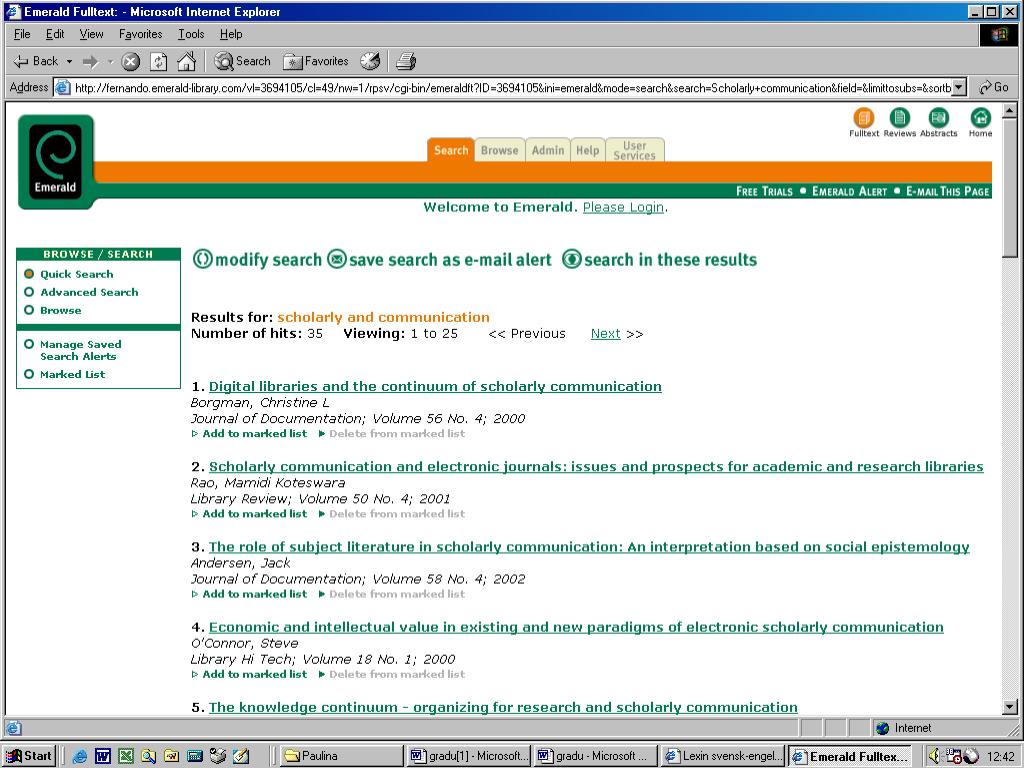Image resolution: width=1024 pixels, height=768 pixels.
Task: Open the Forward button history dropdown
Action: 110,61
